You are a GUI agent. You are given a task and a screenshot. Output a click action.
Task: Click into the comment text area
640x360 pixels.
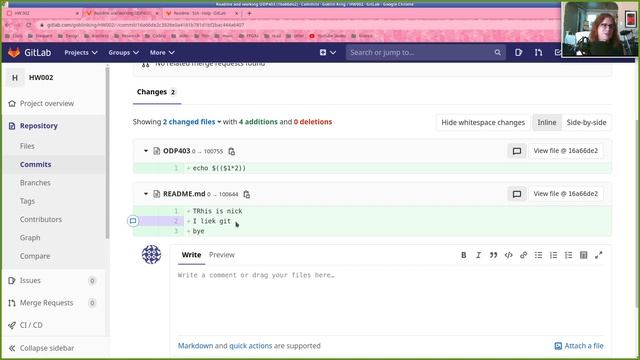pos(391,301)
